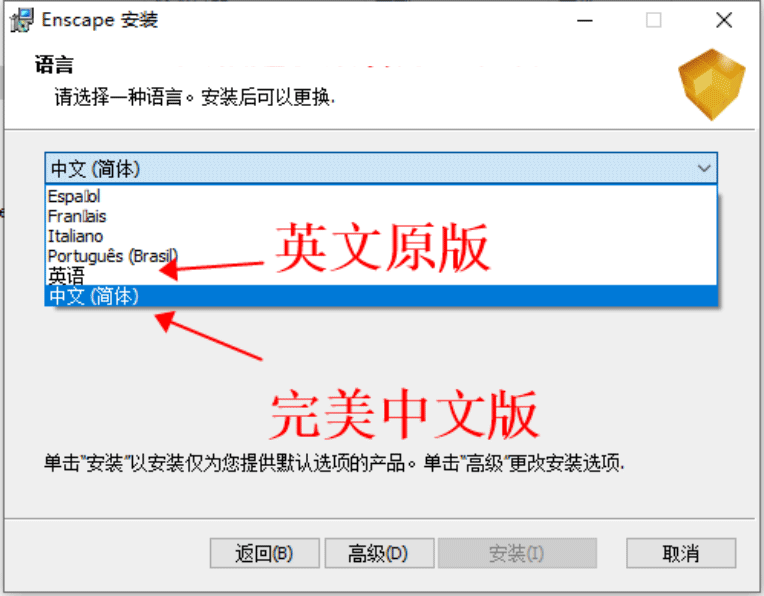The height and width of the screenshot is (596, 764).
Task: Choose Italiano in the language list
Action: [381, 236]
